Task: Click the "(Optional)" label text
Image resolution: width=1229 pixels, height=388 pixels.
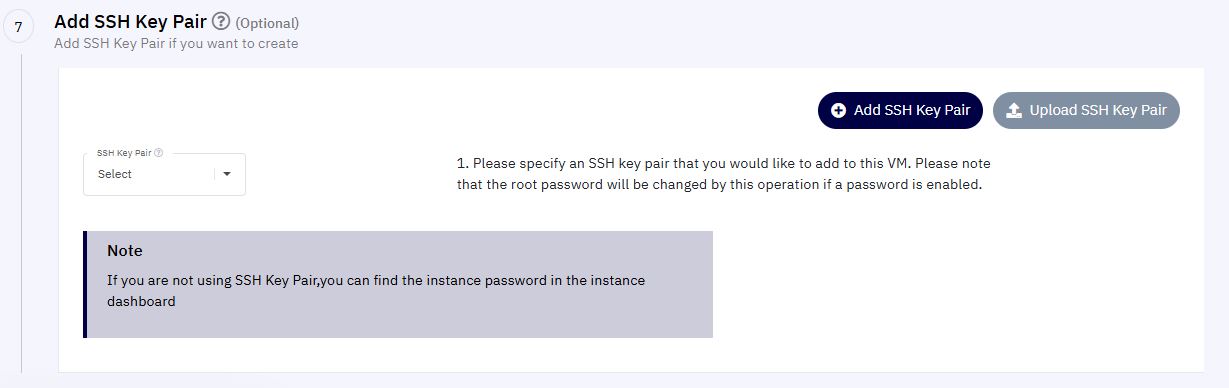Action: click(x=267, y=22)
